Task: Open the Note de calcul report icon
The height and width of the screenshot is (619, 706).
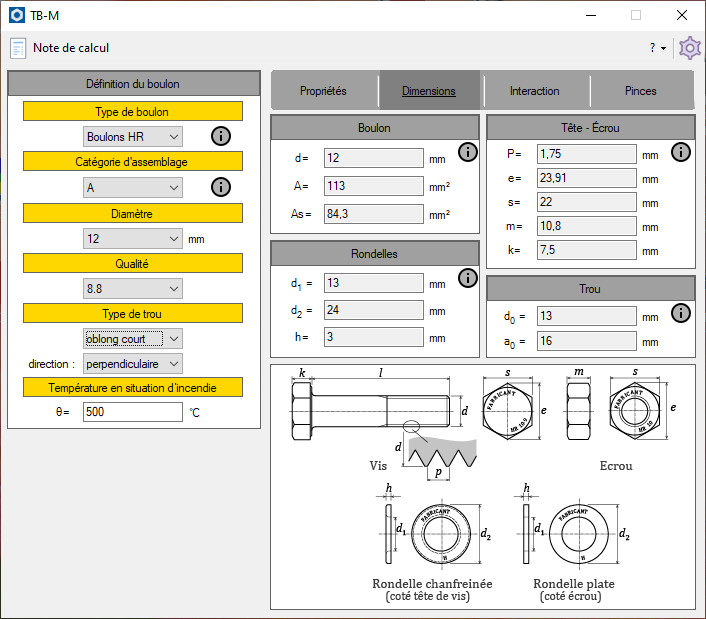Action: [18, 48]
